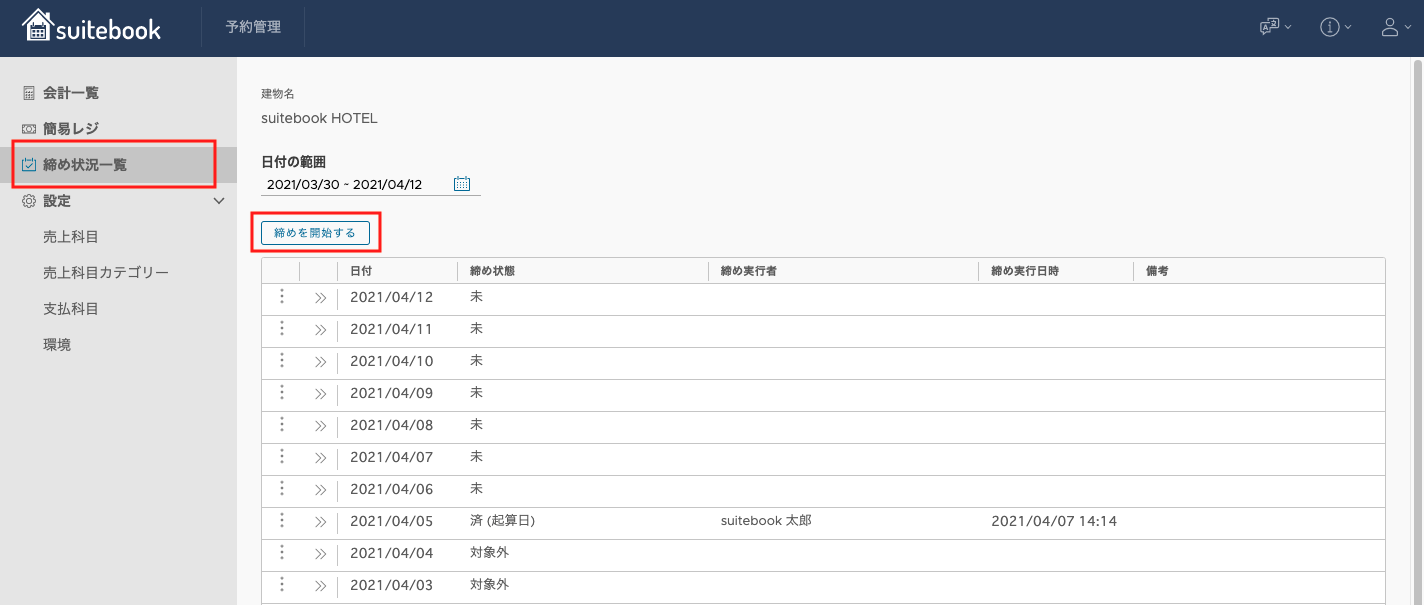This screenshot has height=605, width=1424.
Task: Select the 済 (起算日) status cell
Action: [503, 521]
